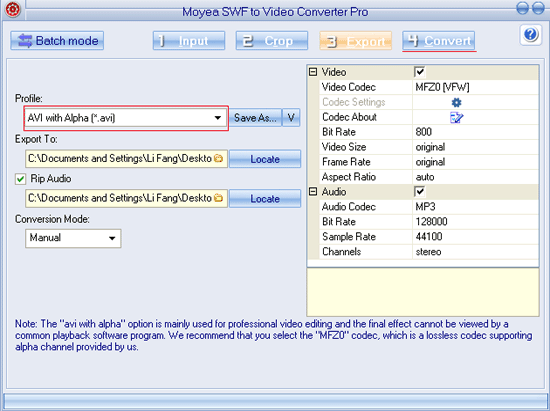Click the Codec Settings row label
Viewport: 550px width, 411px height.
(x=354, y=102)
